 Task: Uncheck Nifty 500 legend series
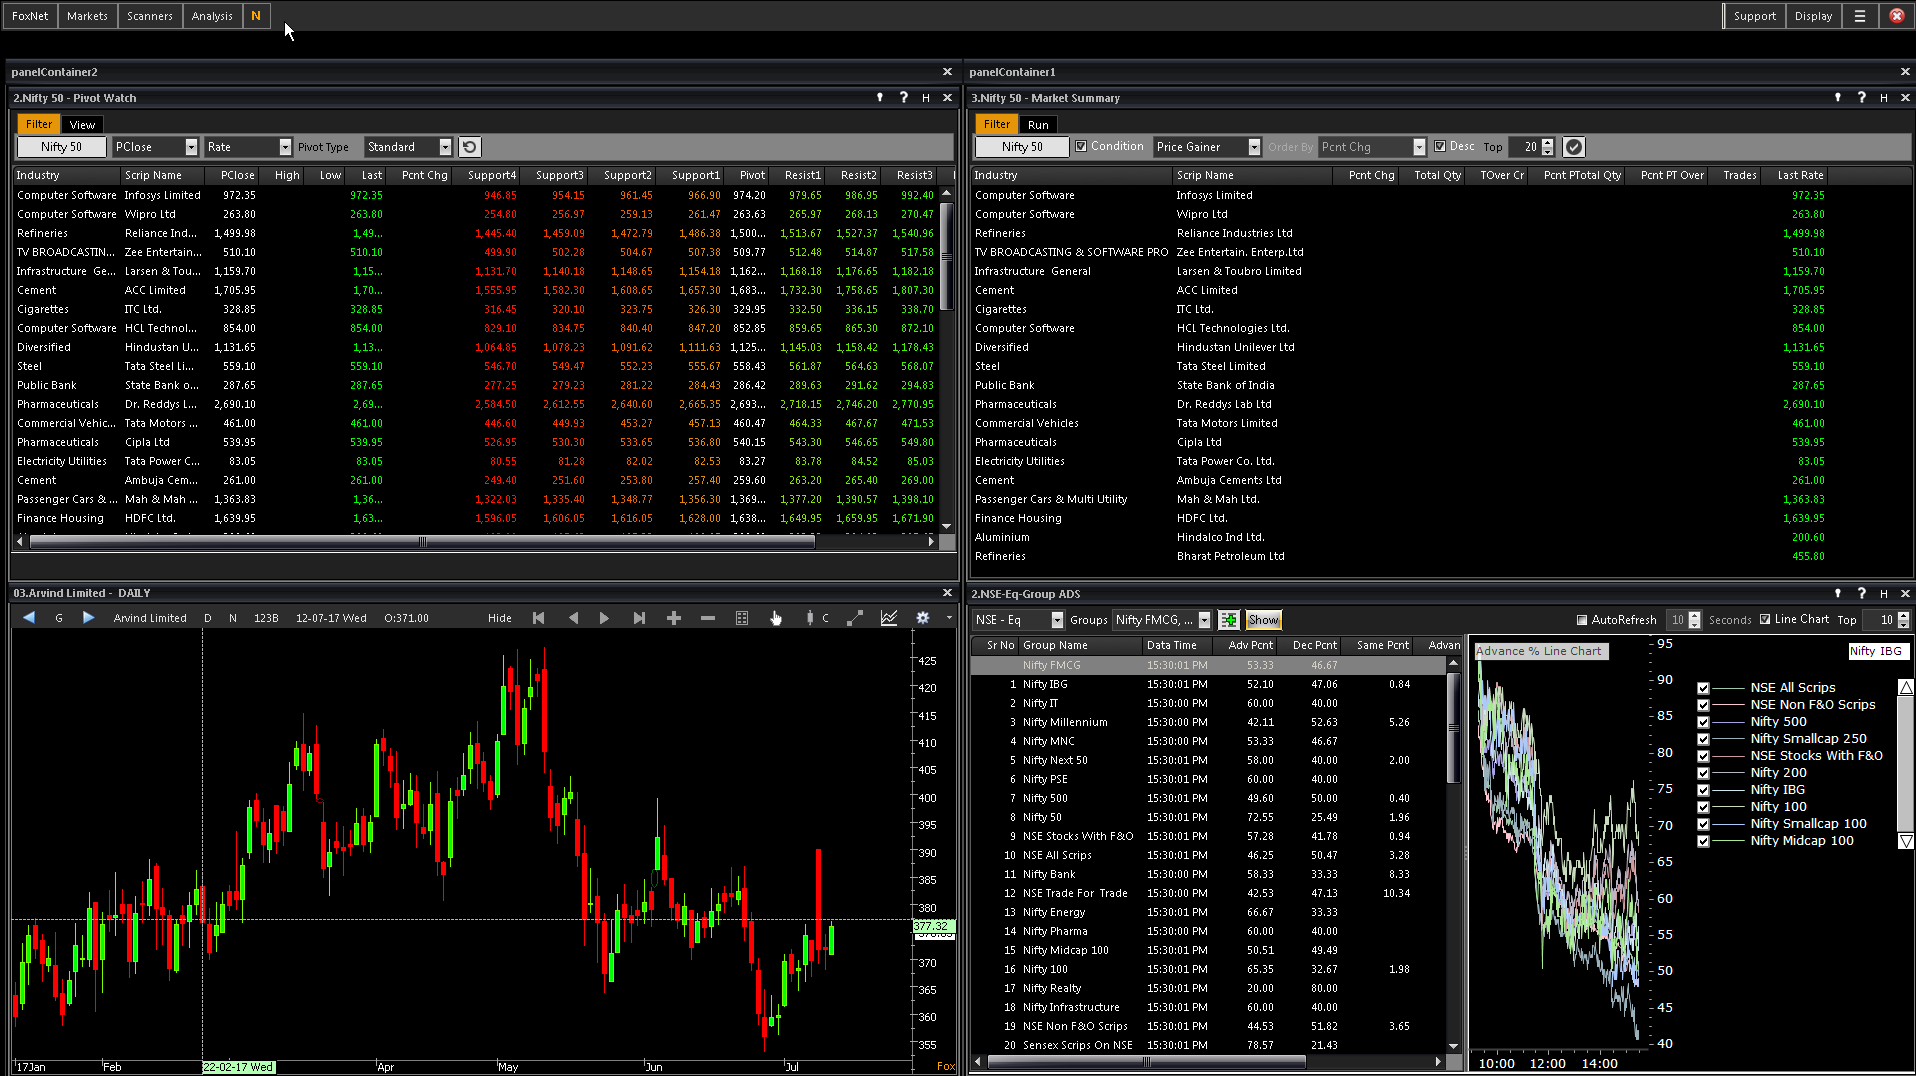click(x=1703, y=722)
